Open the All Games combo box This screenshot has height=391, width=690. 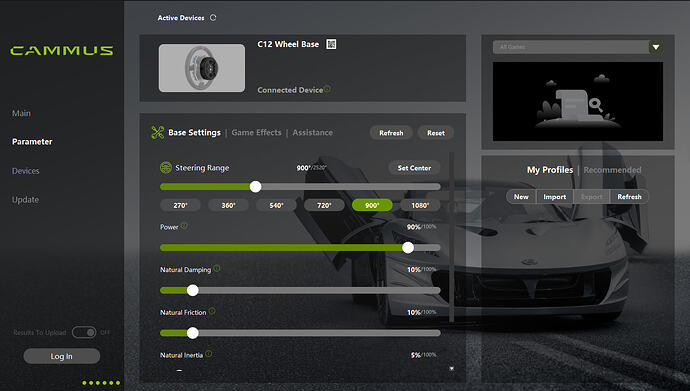577,47
